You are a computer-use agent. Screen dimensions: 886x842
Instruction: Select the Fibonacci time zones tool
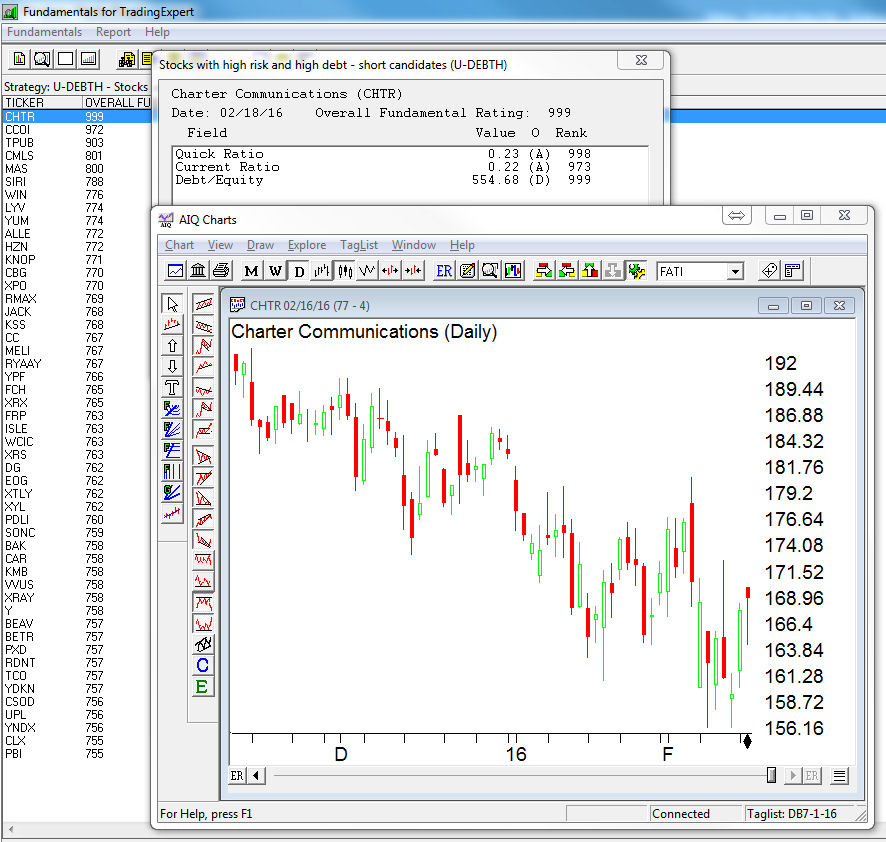tap(172, 471)
